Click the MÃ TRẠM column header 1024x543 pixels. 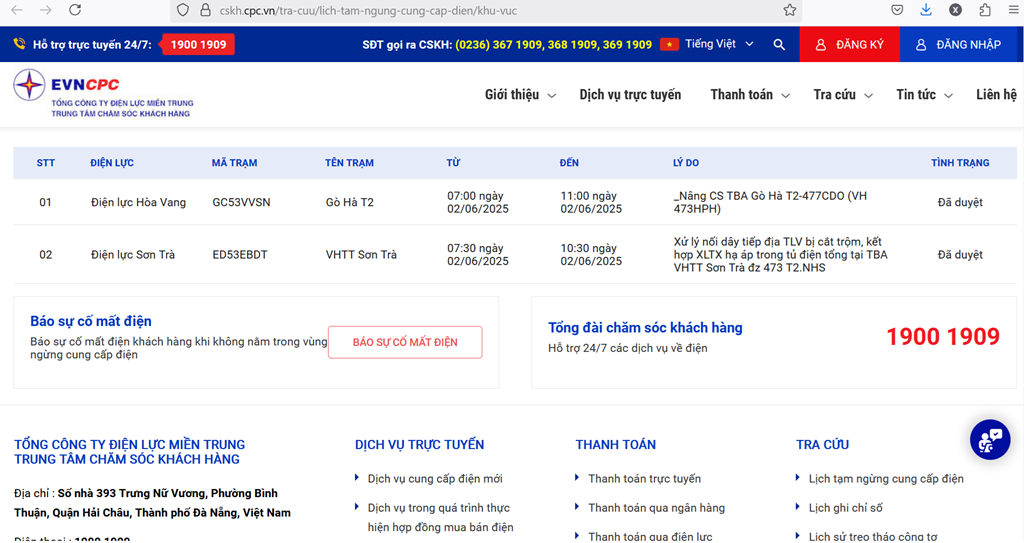[x=234, y=163]
